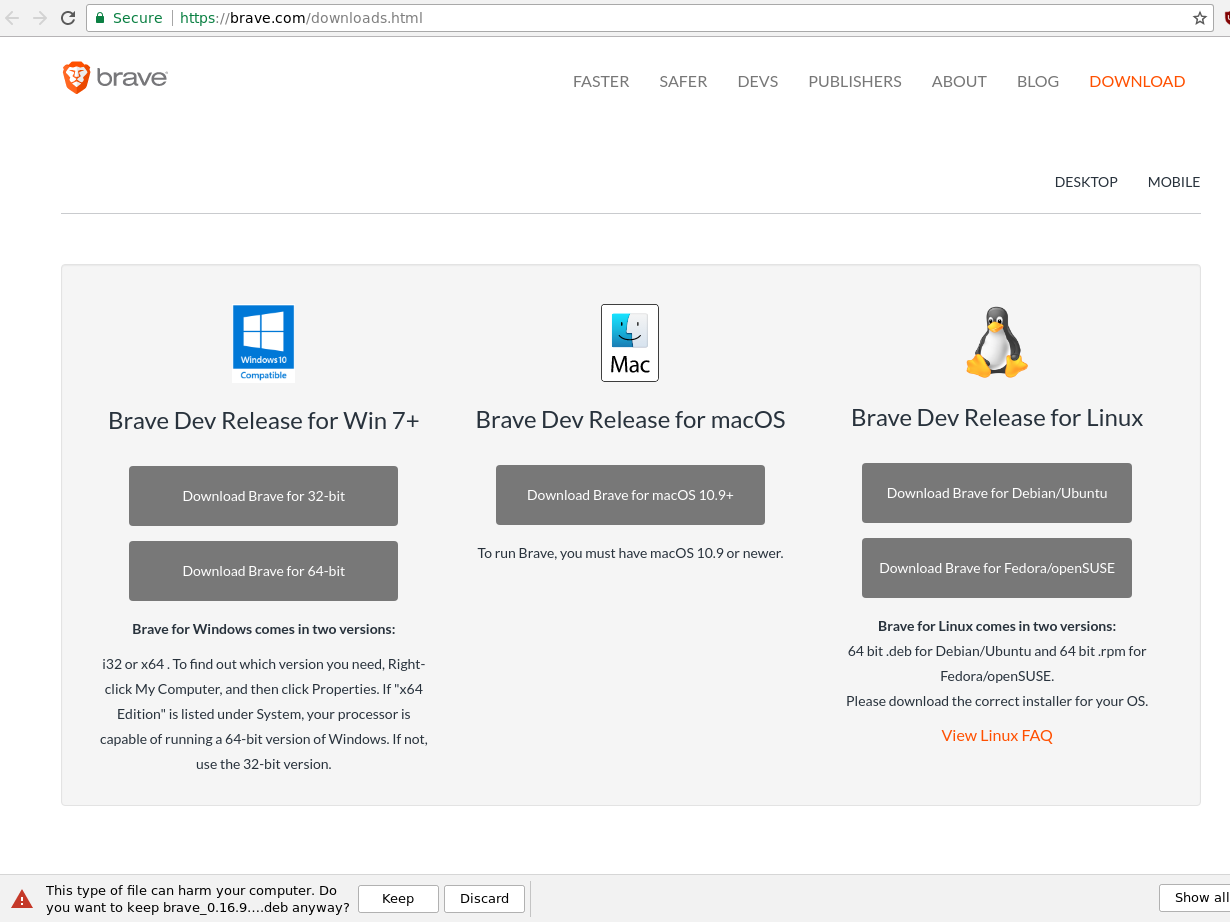Click the download warning message text
The width and height of the screenshot is (1230, 922).
coord(198,899)
